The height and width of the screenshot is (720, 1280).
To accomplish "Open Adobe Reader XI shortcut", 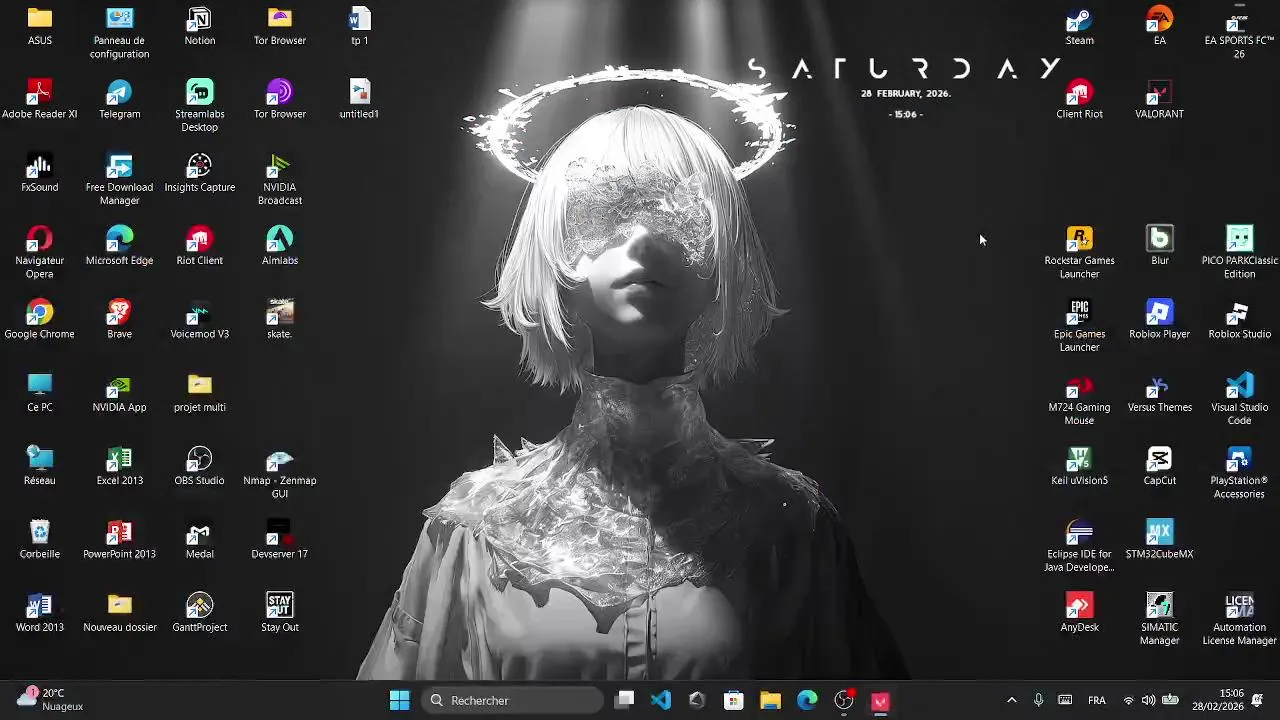I will pyautogui.click(x=40, y=100).
